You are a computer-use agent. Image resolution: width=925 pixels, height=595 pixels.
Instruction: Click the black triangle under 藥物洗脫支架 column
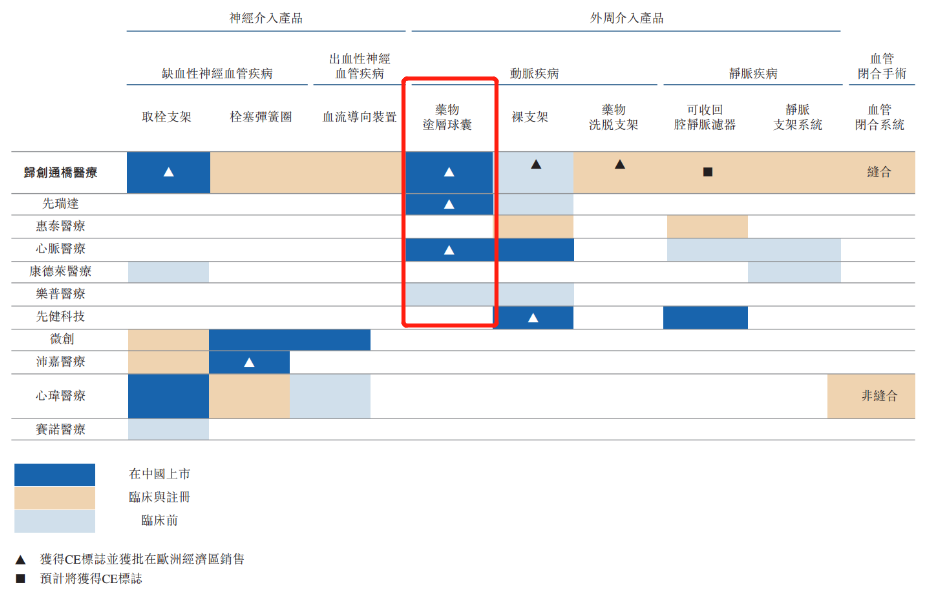pos(620,164)
